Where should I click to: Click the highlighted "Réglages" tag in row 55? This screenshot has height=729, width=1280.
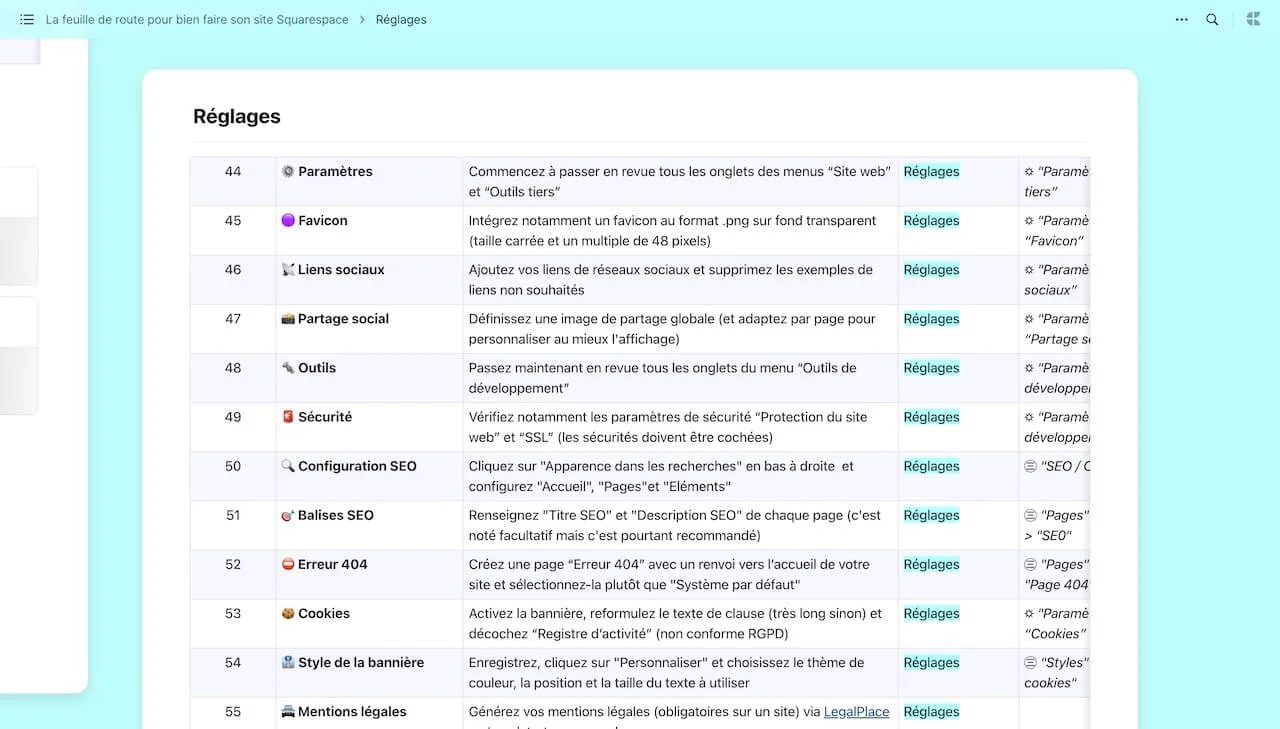tap(931, 711)
